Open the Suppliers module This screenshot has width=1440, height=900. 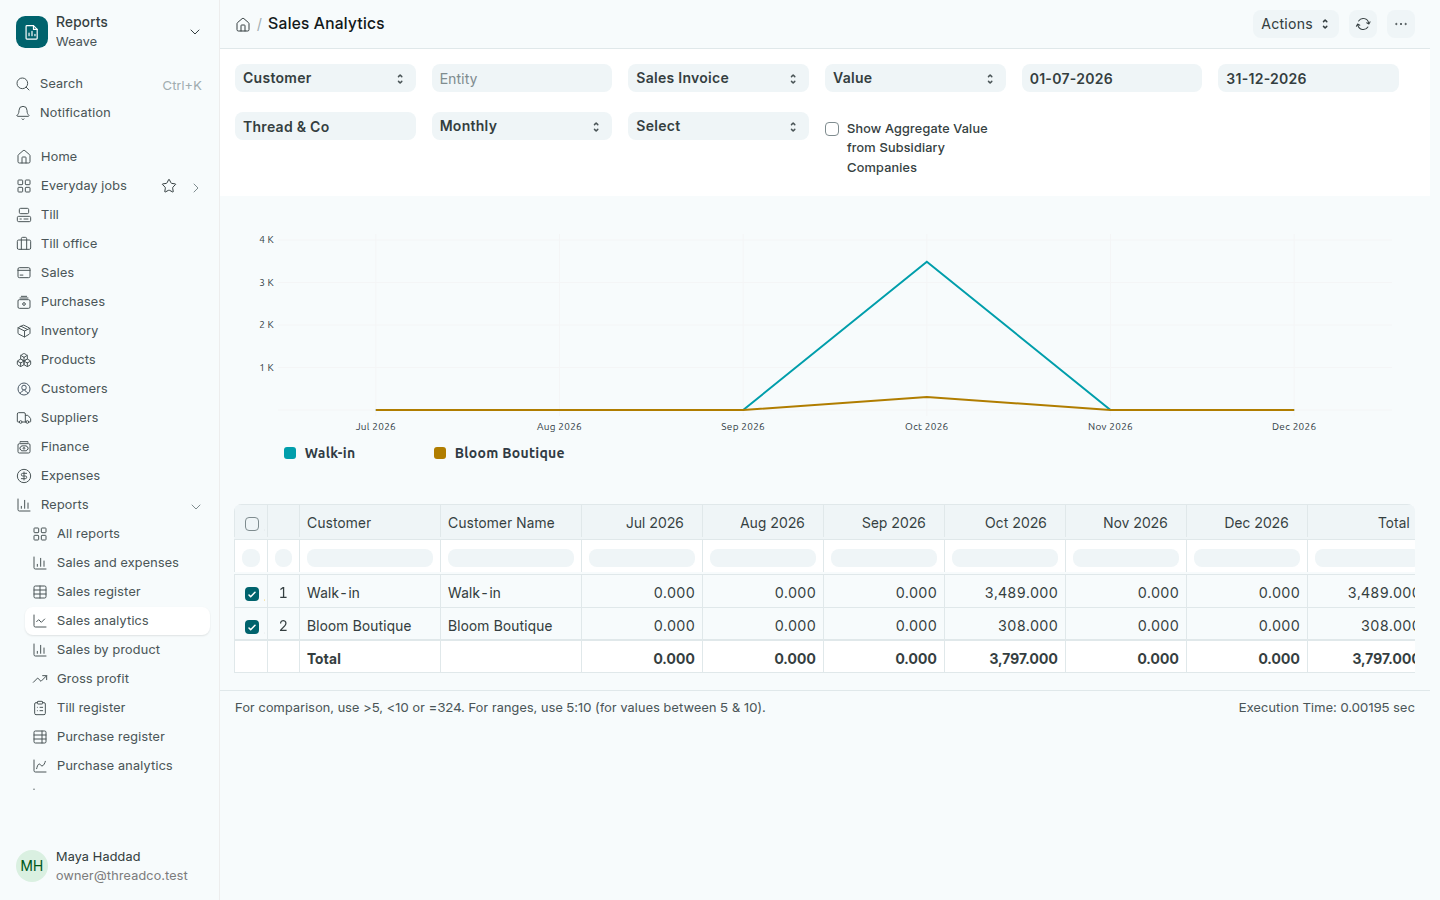point(109,418)
